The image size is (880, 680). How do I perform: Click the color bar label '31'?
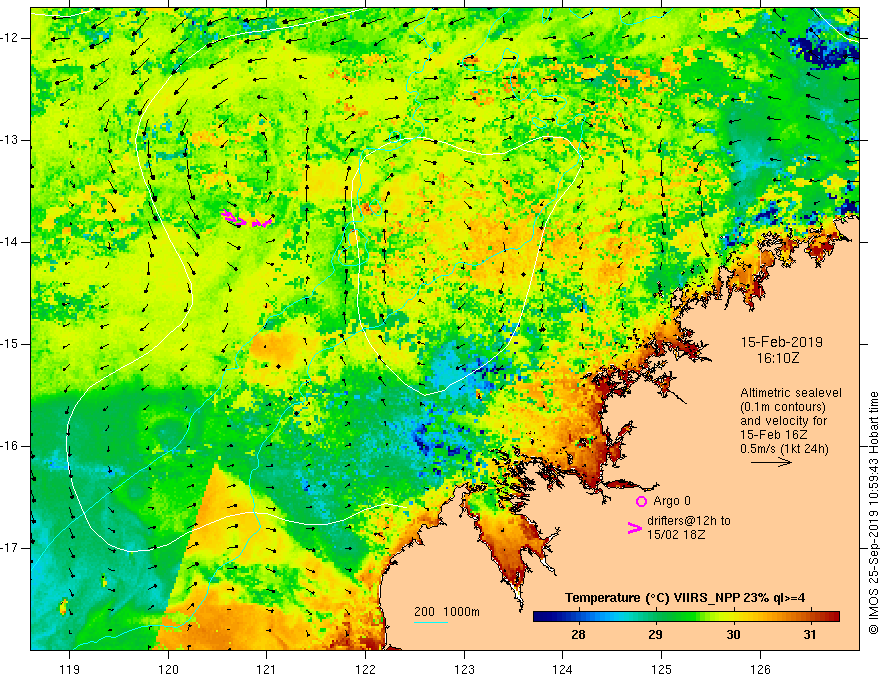pos(809,635)
